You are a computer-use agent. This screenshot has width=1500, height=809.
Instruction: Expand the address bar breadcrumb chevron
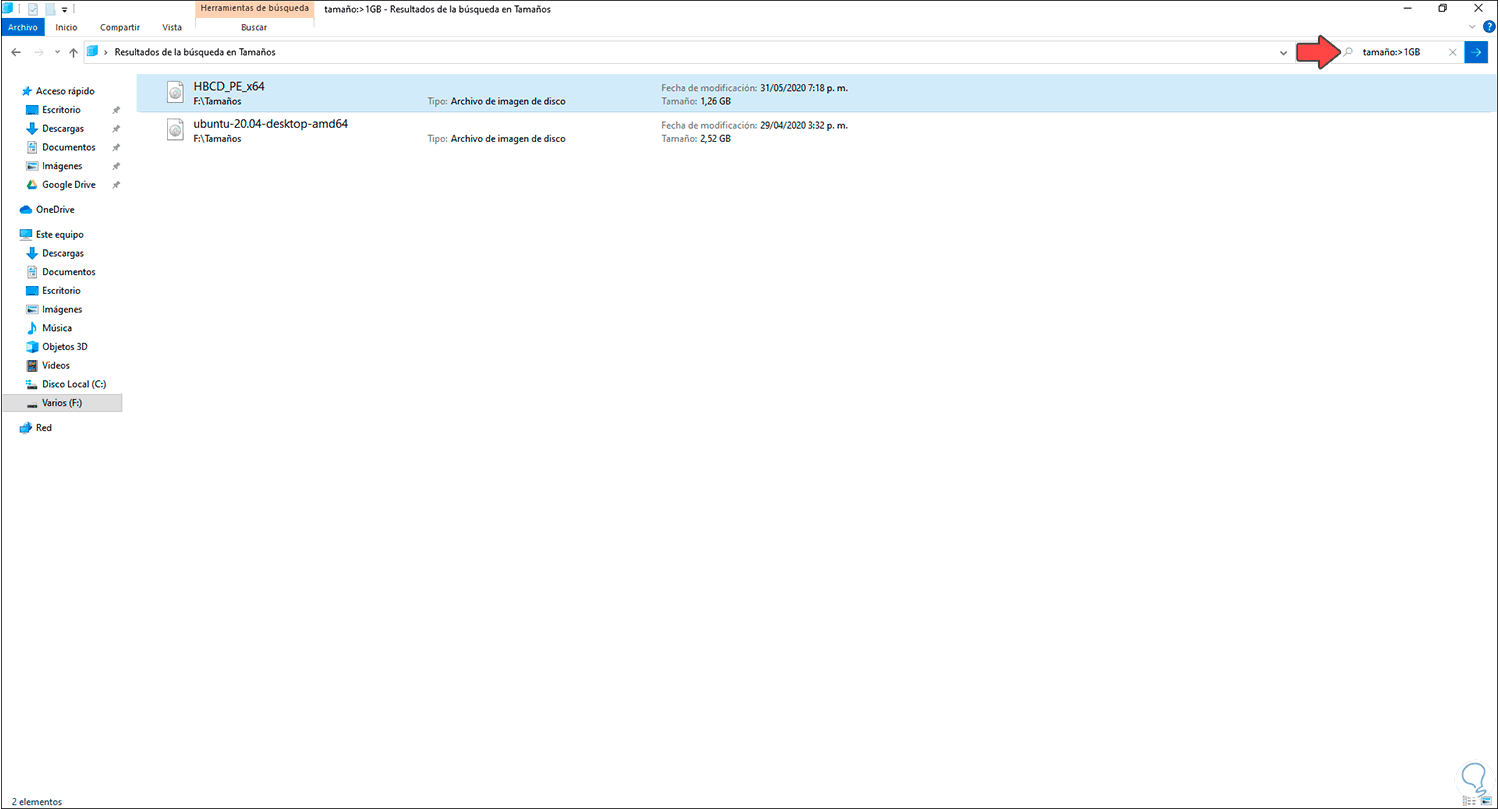106,52
